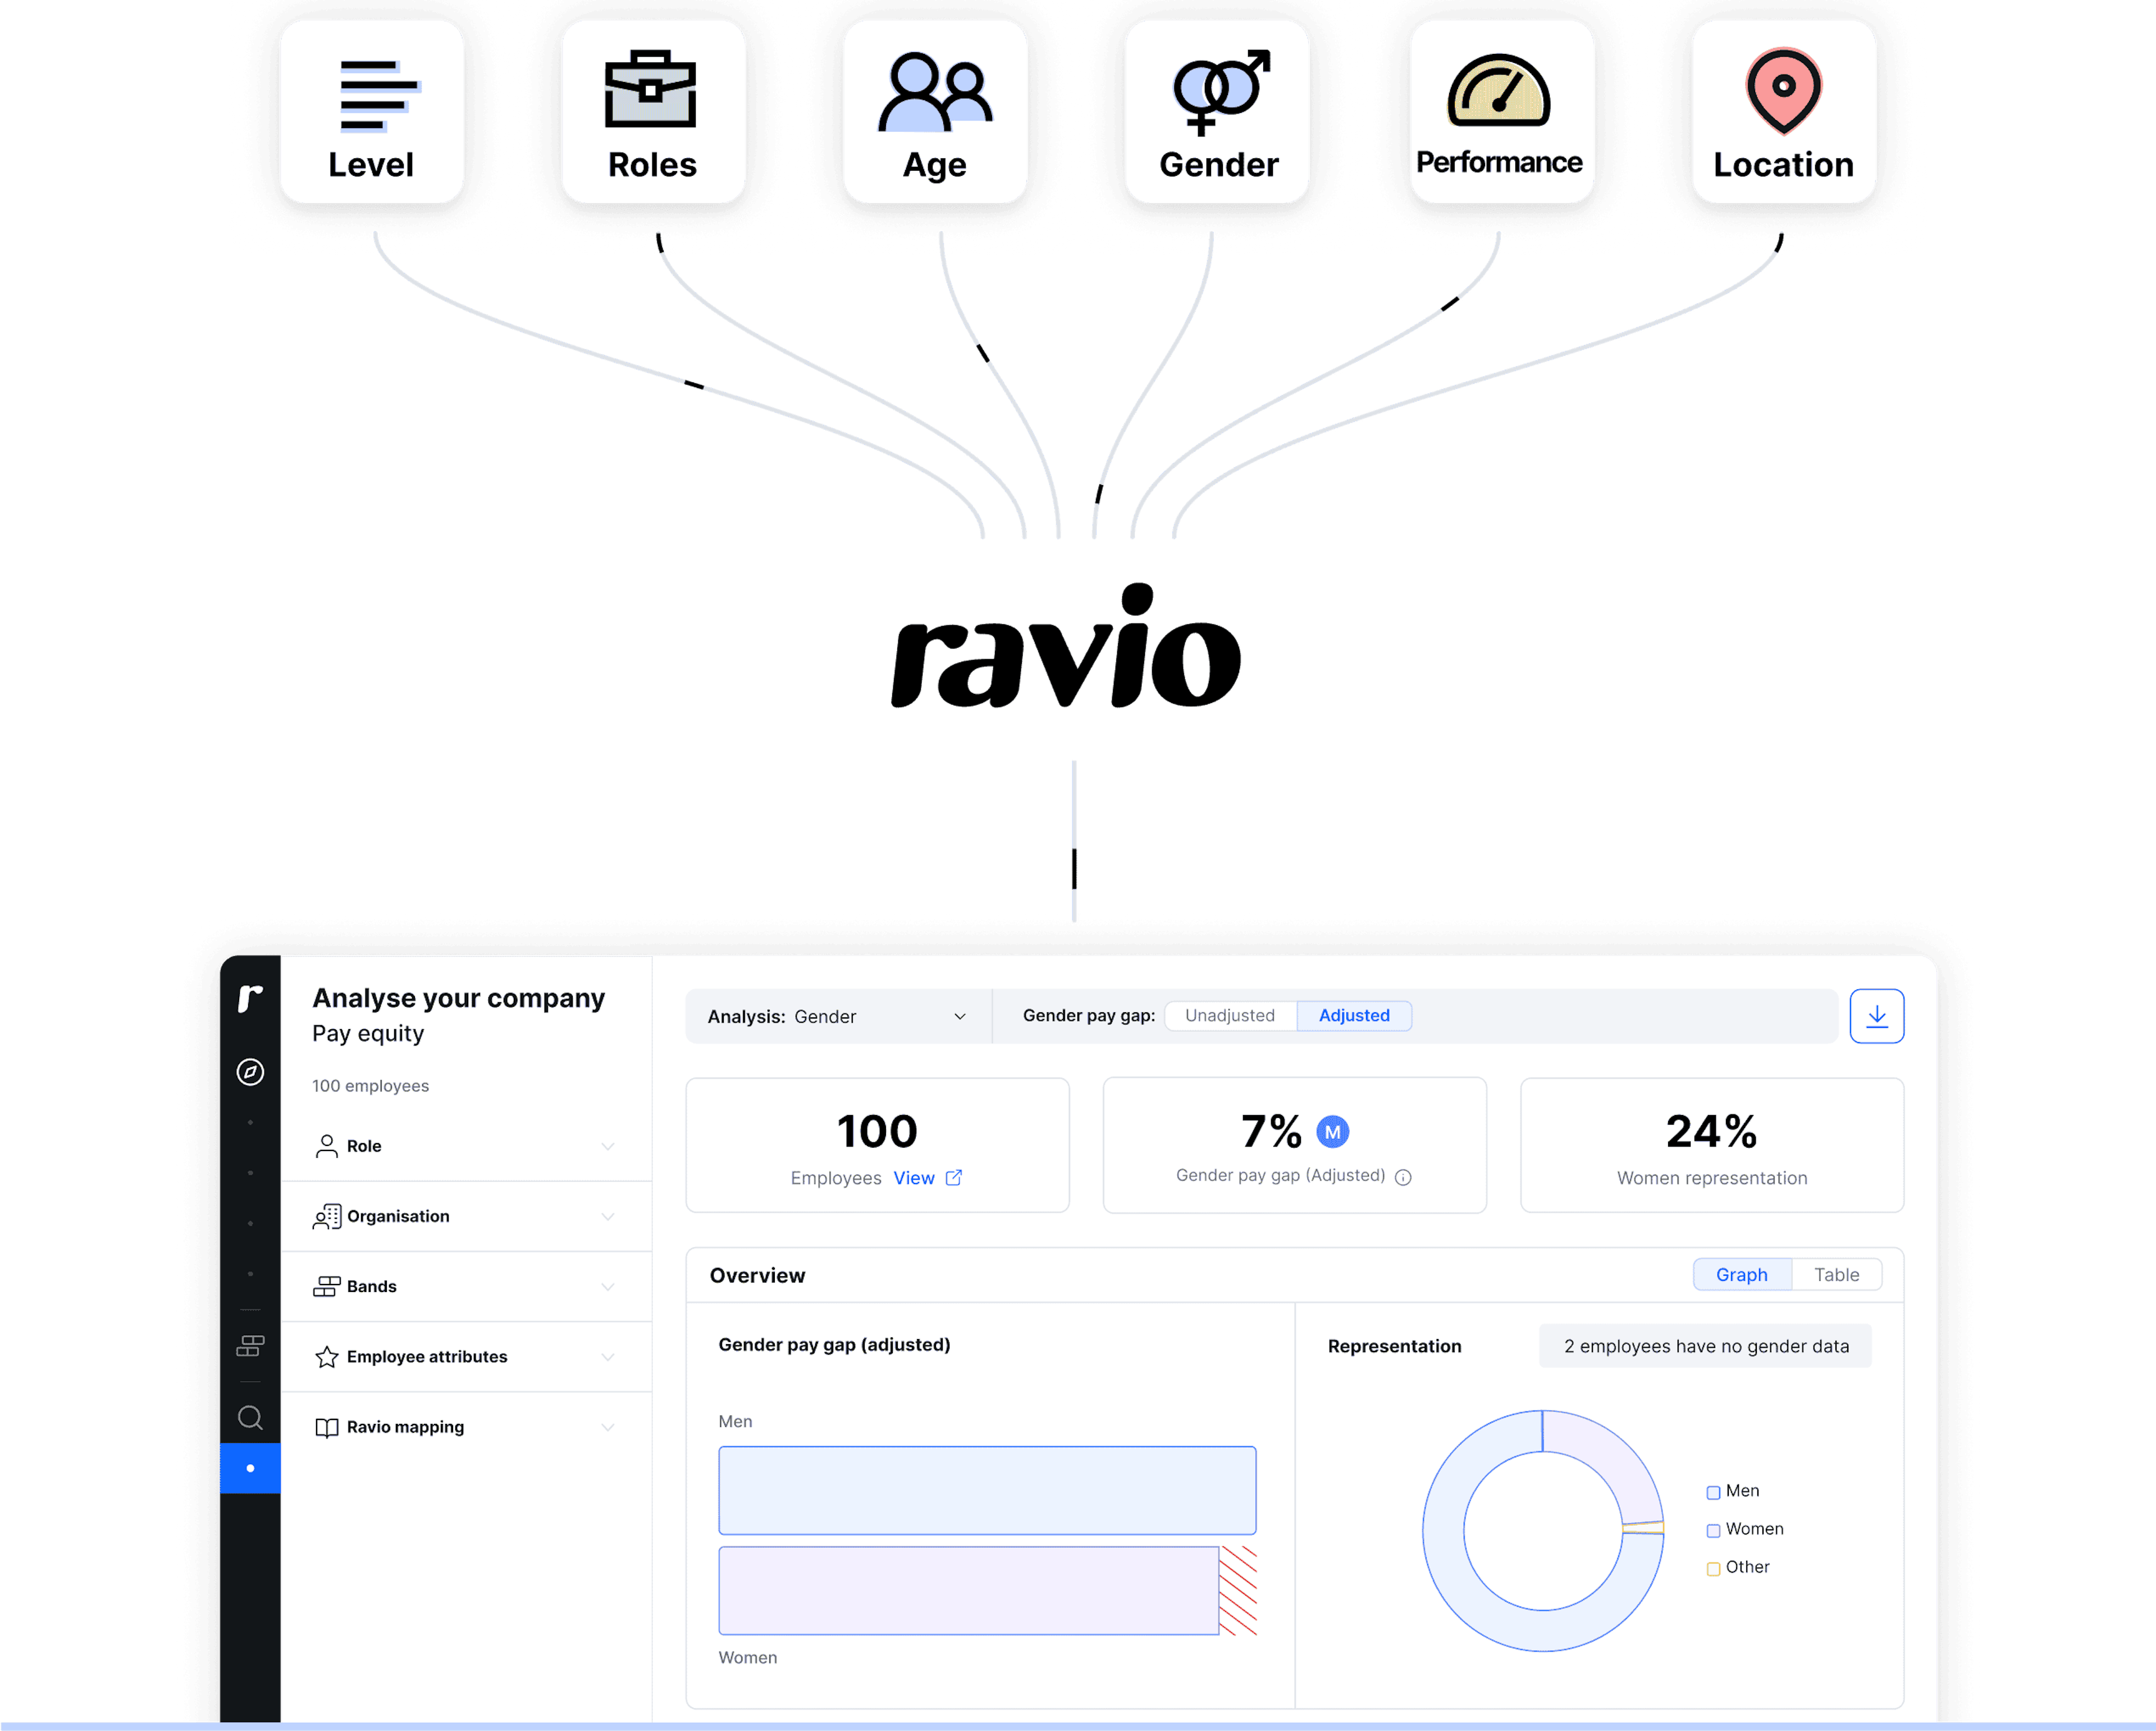
Task: Select the Adjusted pay gap option
Action: [x=1353, y=1016]
